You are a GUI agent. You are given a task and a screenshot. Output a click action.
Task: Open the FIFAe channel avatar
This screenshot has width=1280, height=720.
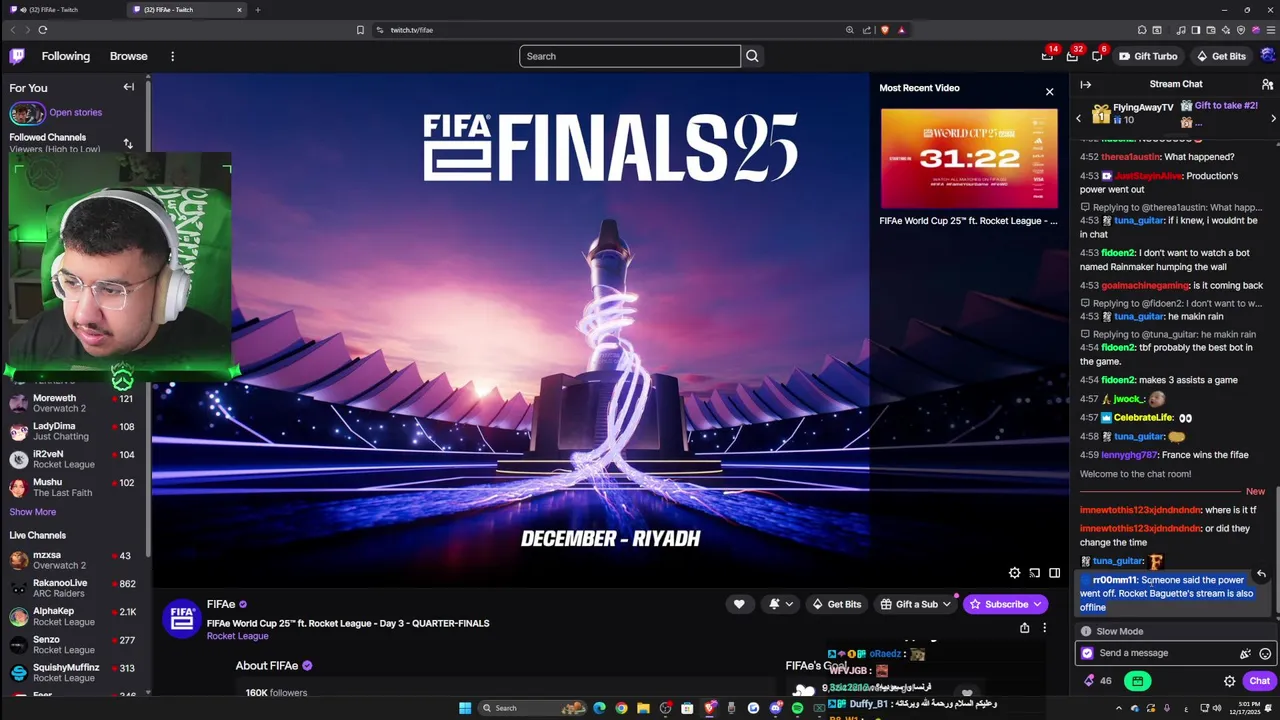(x=181, y=619)
